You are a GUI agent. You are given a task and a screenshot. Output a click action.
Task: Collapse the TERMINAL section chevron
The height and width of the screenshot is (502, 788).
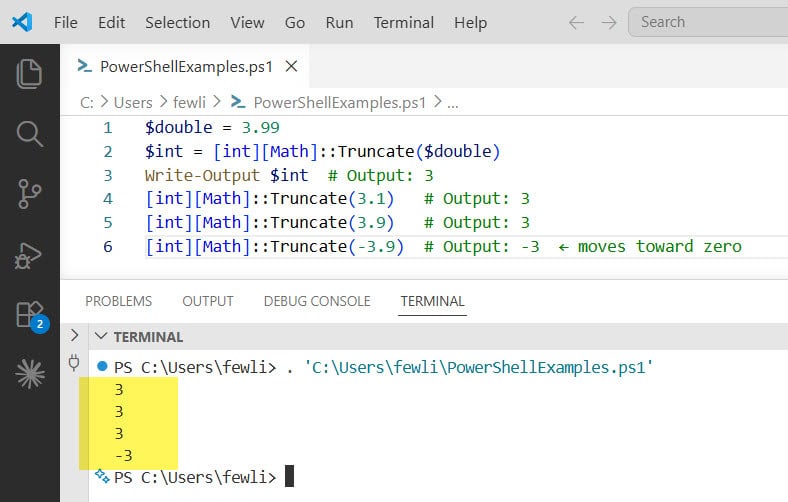[x=101, y=336]
